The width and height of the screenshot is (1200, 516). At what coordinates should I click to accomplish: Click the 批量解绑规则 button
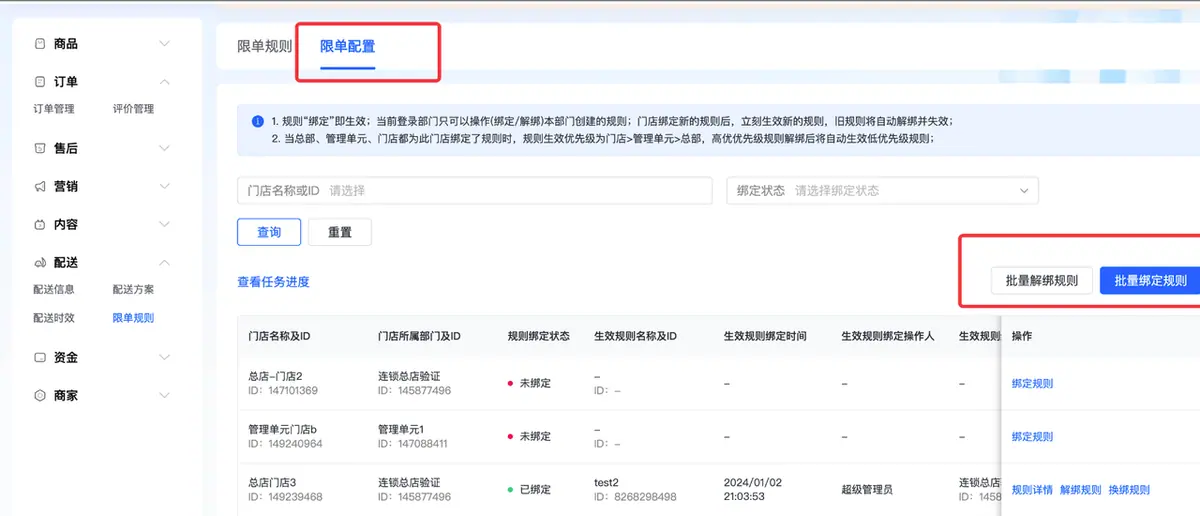(x=1041, y=281)
